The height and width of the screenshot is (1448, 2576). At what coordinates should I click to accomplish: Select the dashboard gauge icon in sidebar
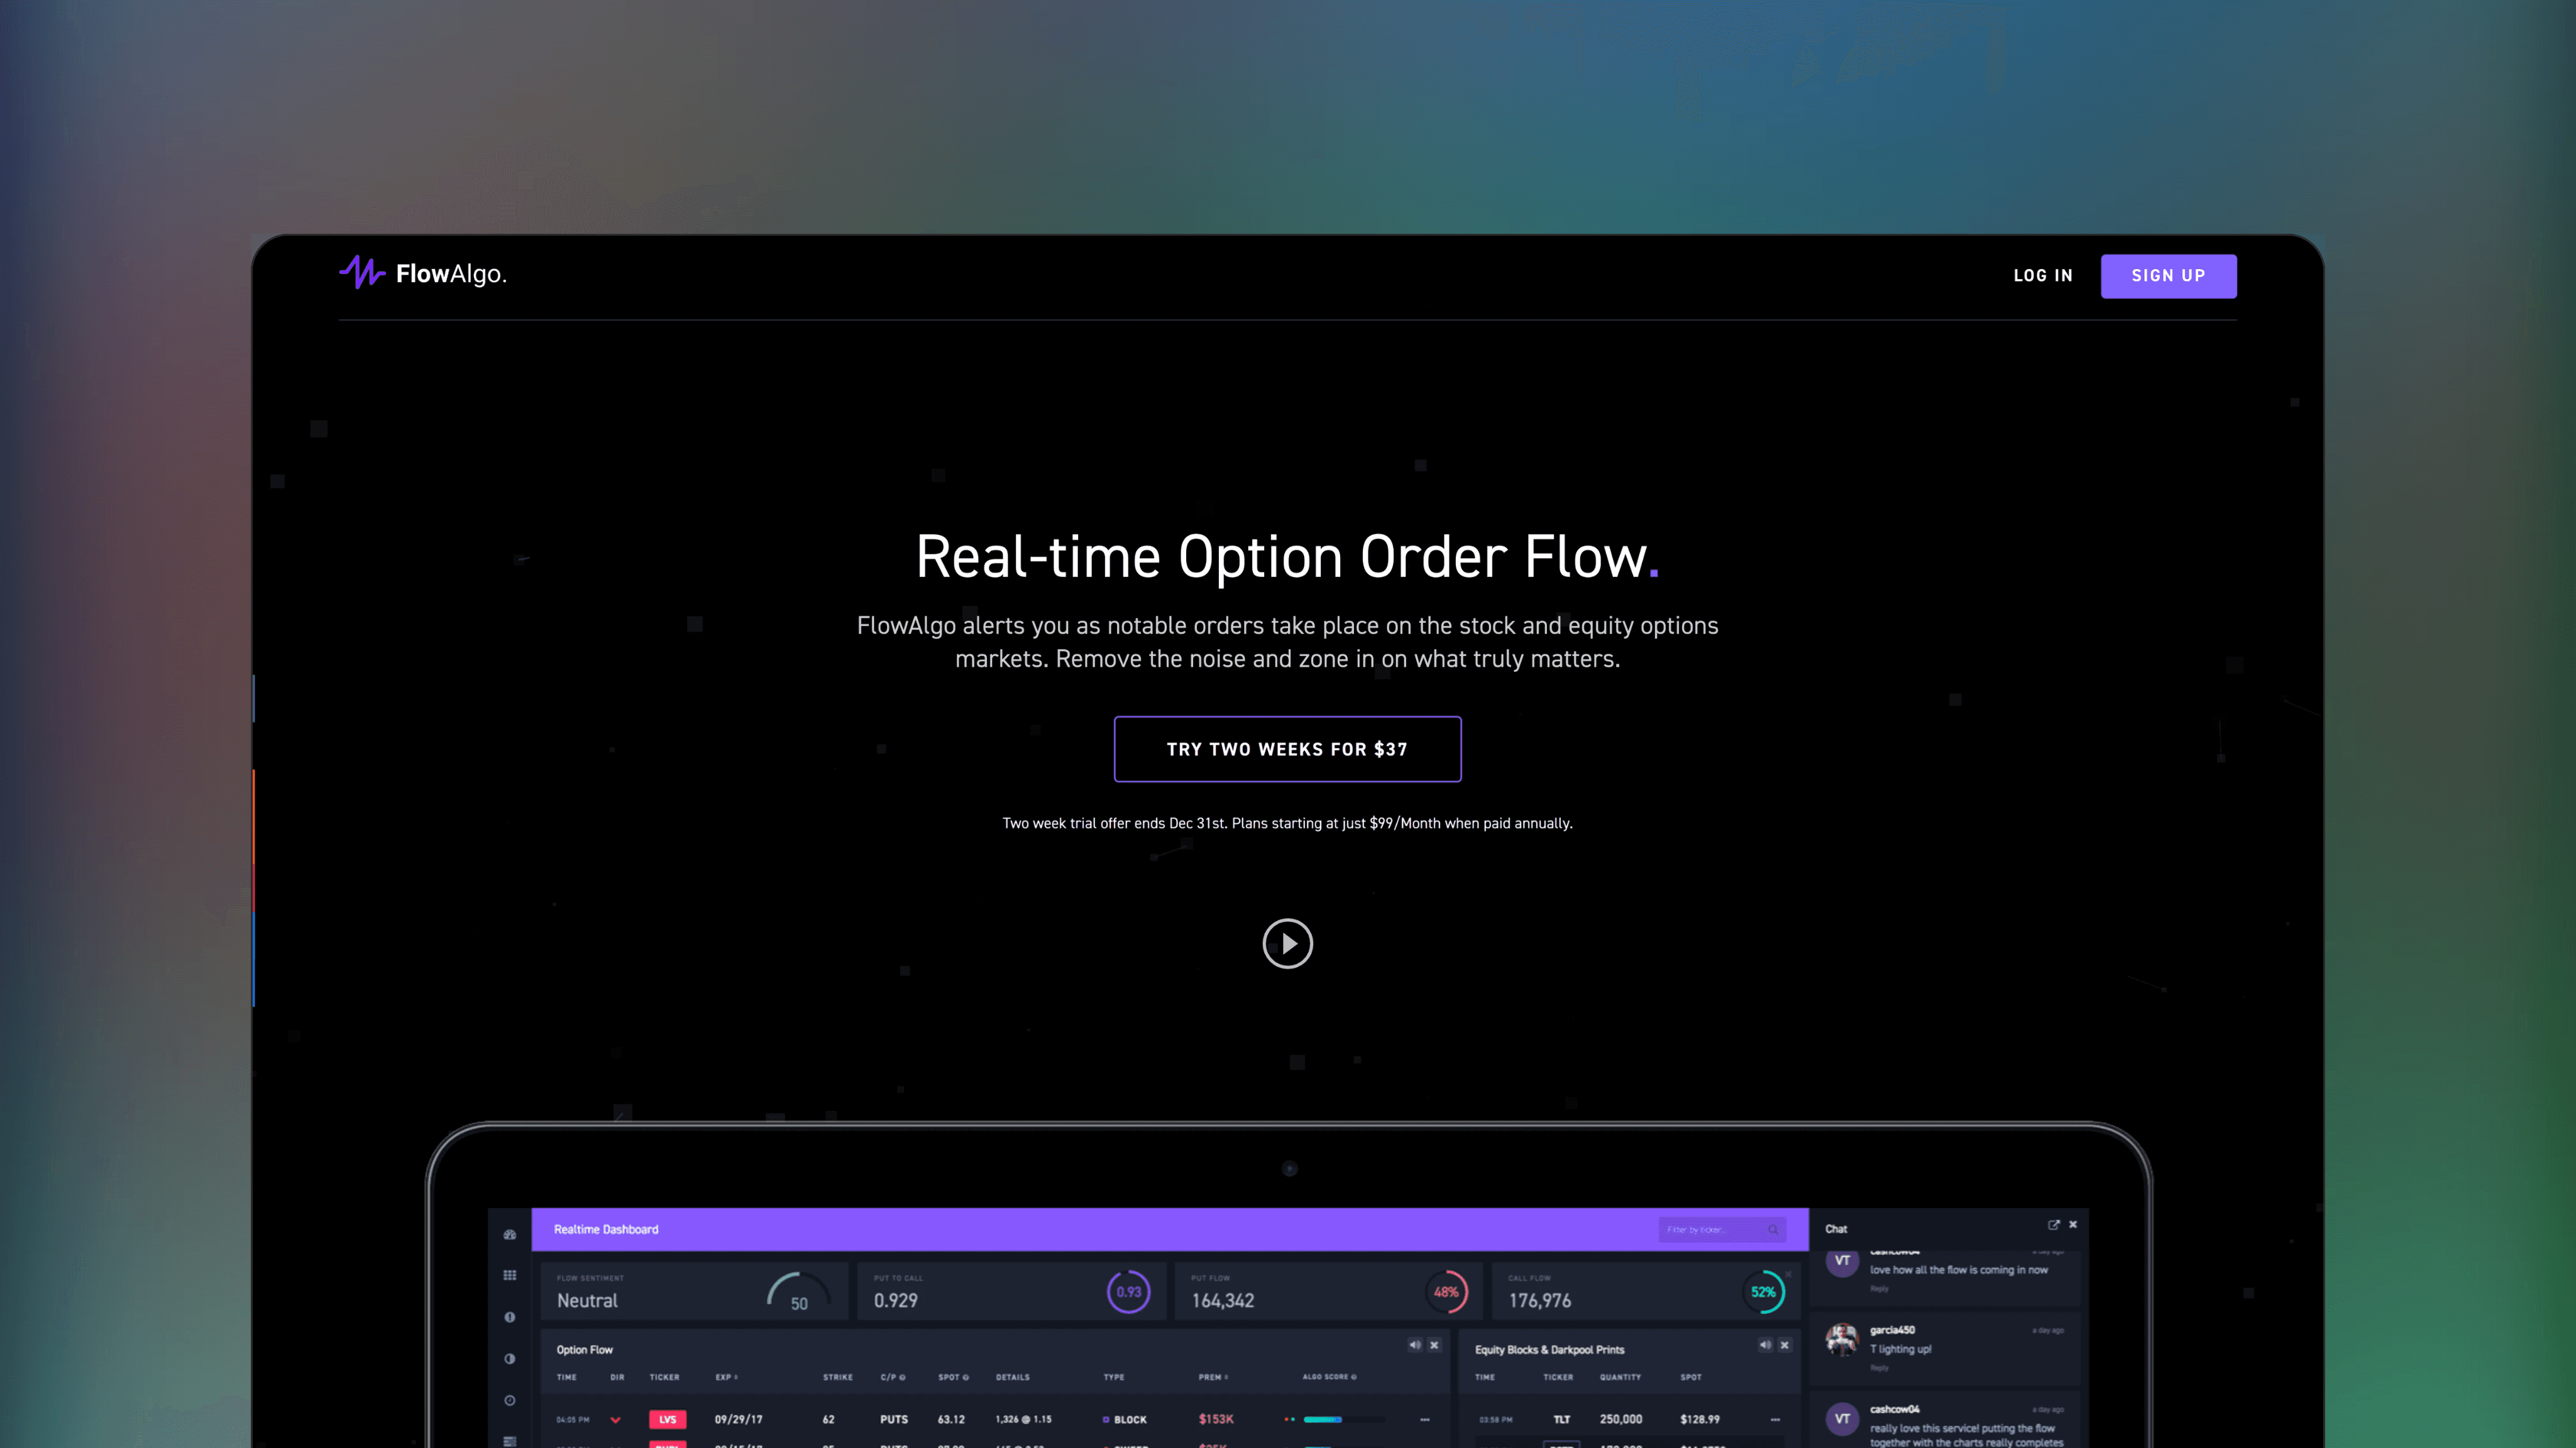point(510,1235)
